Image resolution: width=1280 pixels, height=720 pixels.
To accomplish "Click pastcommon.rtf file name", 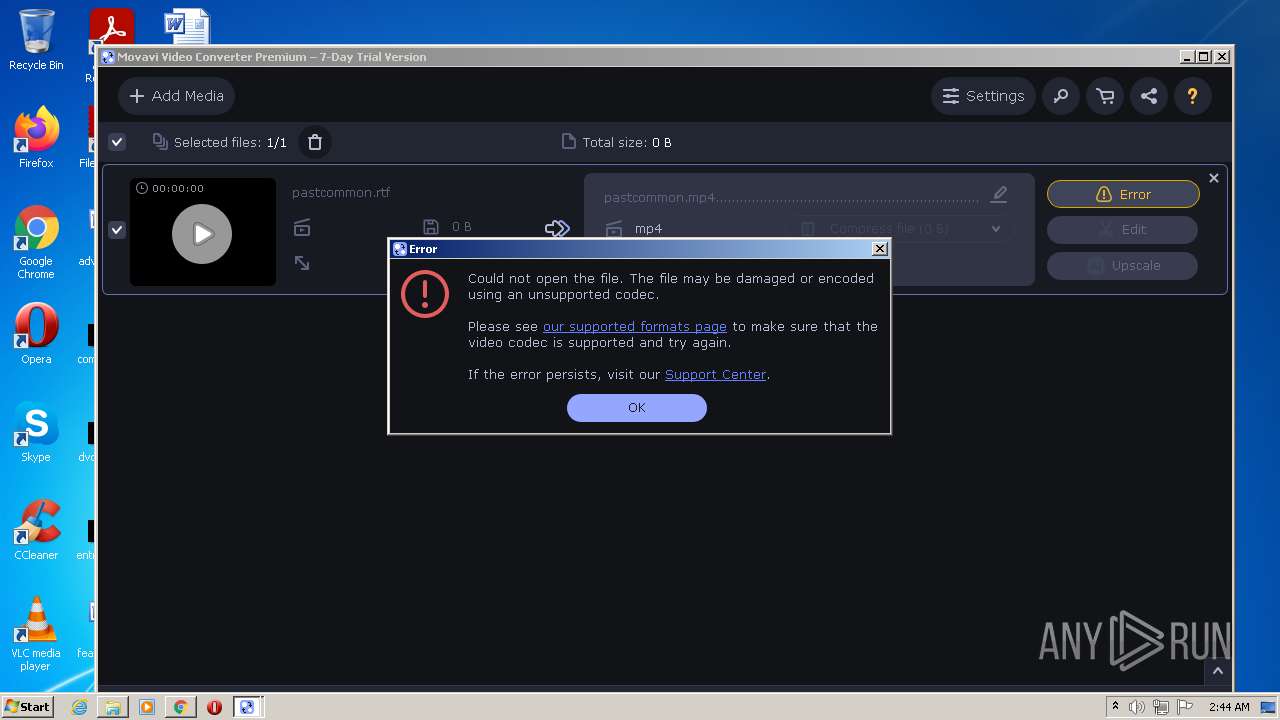I will tap(341, 192).
